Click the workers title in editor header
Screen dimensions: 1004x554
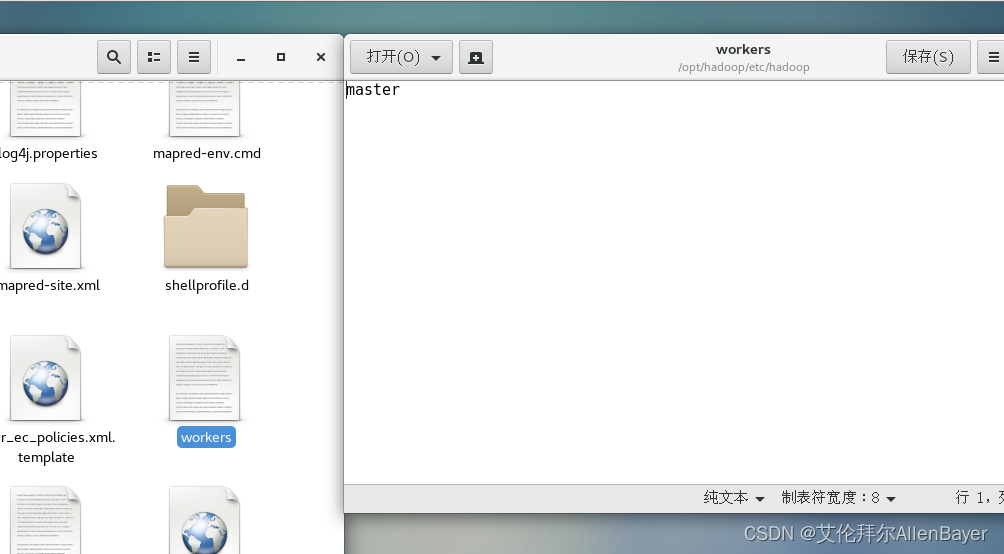pyautogui.click(x=743, y=49)
